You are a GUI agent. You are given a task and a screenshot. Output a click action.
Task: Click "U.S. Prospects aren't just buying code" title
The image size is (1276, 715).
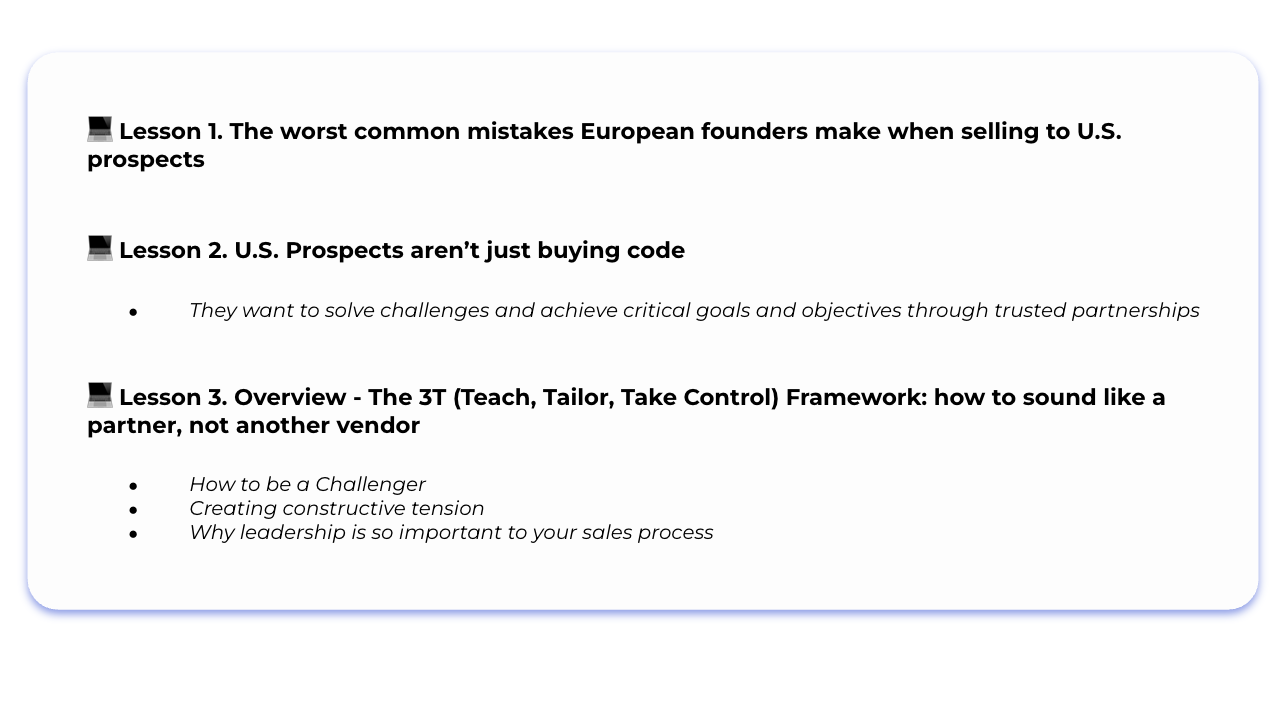tap(459, 251)
